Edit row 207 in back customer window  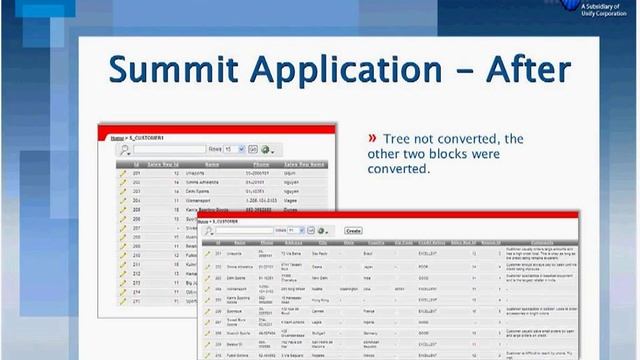pos(123,228)
